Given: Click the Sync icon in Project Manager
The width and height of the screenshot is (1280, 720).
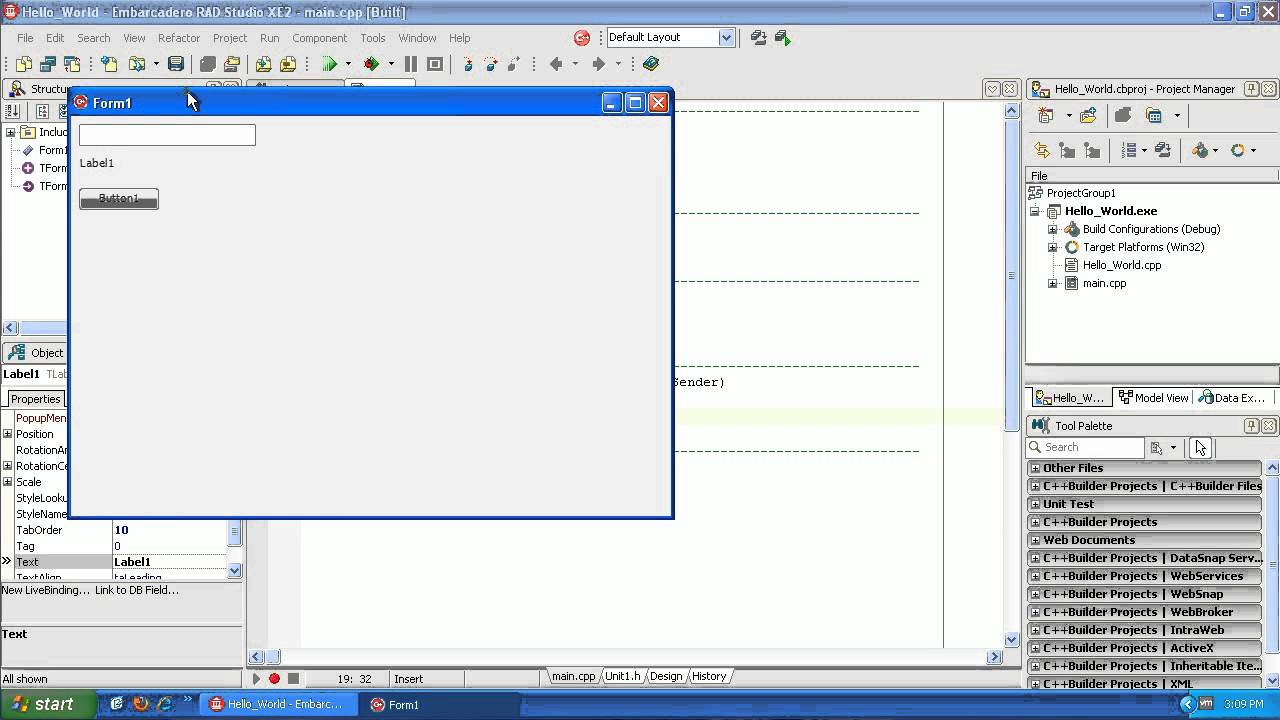Looking at the screenshot, I should pos(1042,150).
